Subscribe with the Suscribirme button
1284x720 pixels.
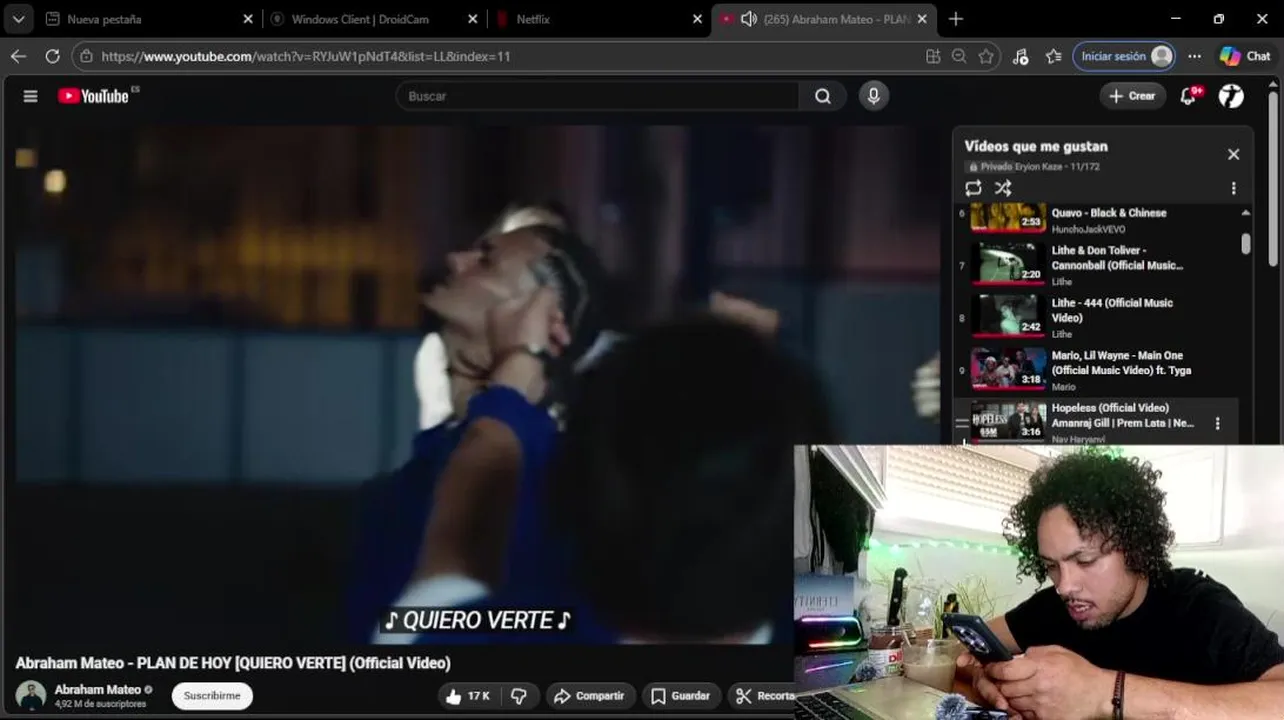coord(212,696)
